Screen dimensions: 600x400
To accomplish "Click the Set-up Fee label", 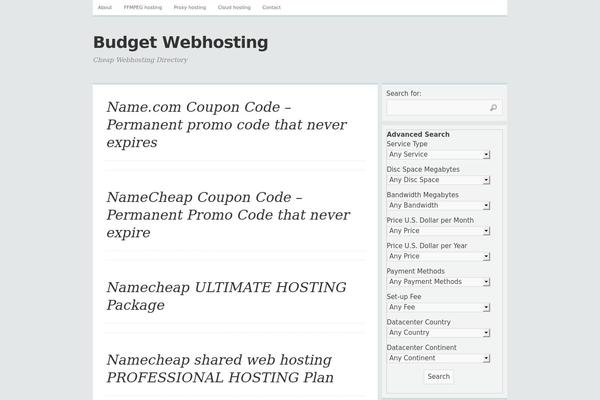I will 404,297.
